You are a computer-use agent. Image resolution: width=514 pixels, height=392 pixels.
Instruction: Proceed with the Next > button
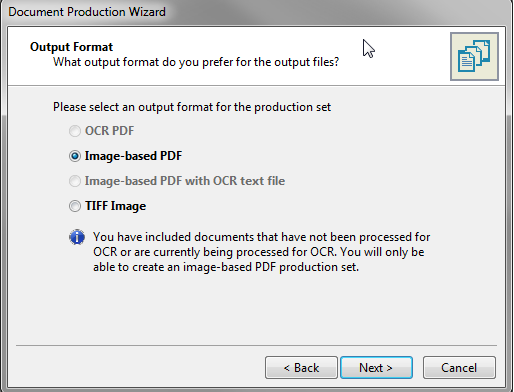pos(376,368)
